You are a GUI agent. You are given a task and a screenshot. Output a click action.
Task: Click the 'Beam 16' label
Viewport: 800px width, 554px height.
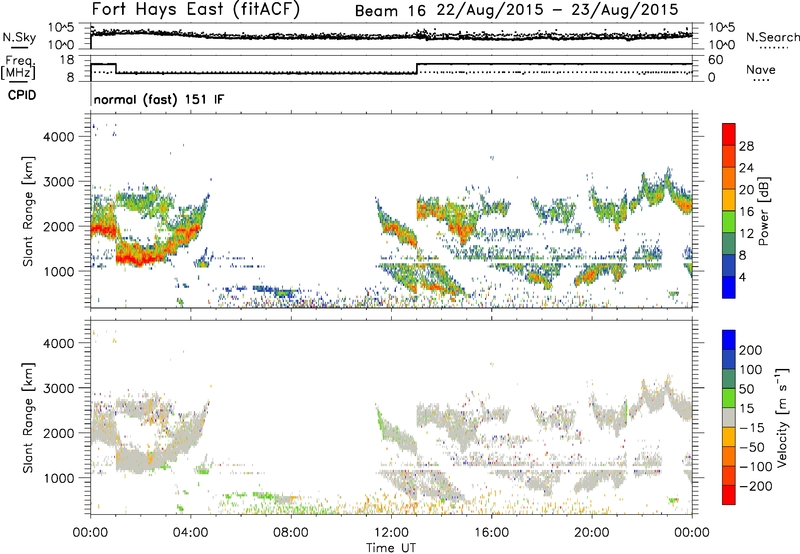tap(390, 11)
